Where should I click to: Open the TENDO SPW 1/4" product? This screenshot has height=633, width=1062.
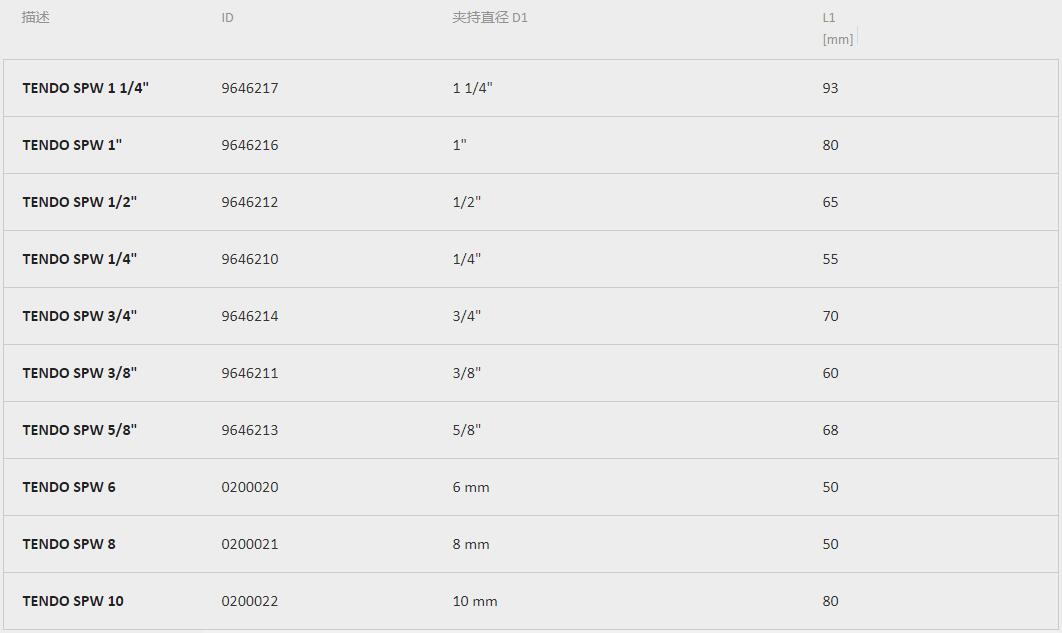point(79,259)
